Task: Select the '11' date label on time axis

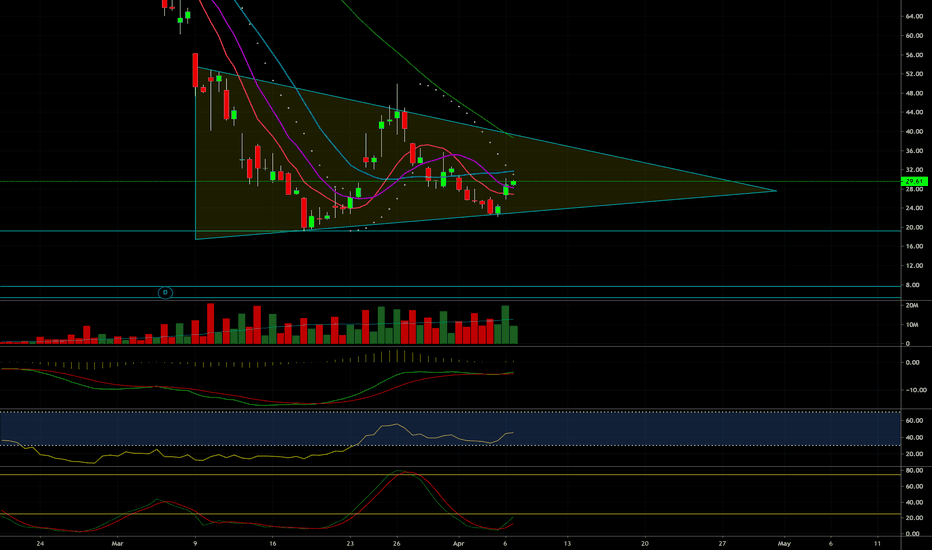Action: (877, 543)
